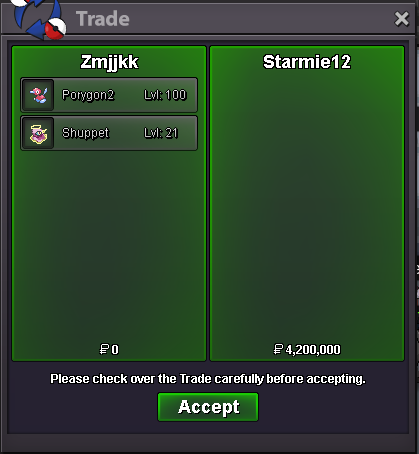Click the Porygon2 sprite icon
Image resolution: width=419 pixels, height=454 pixels.
tap(38, 95)
